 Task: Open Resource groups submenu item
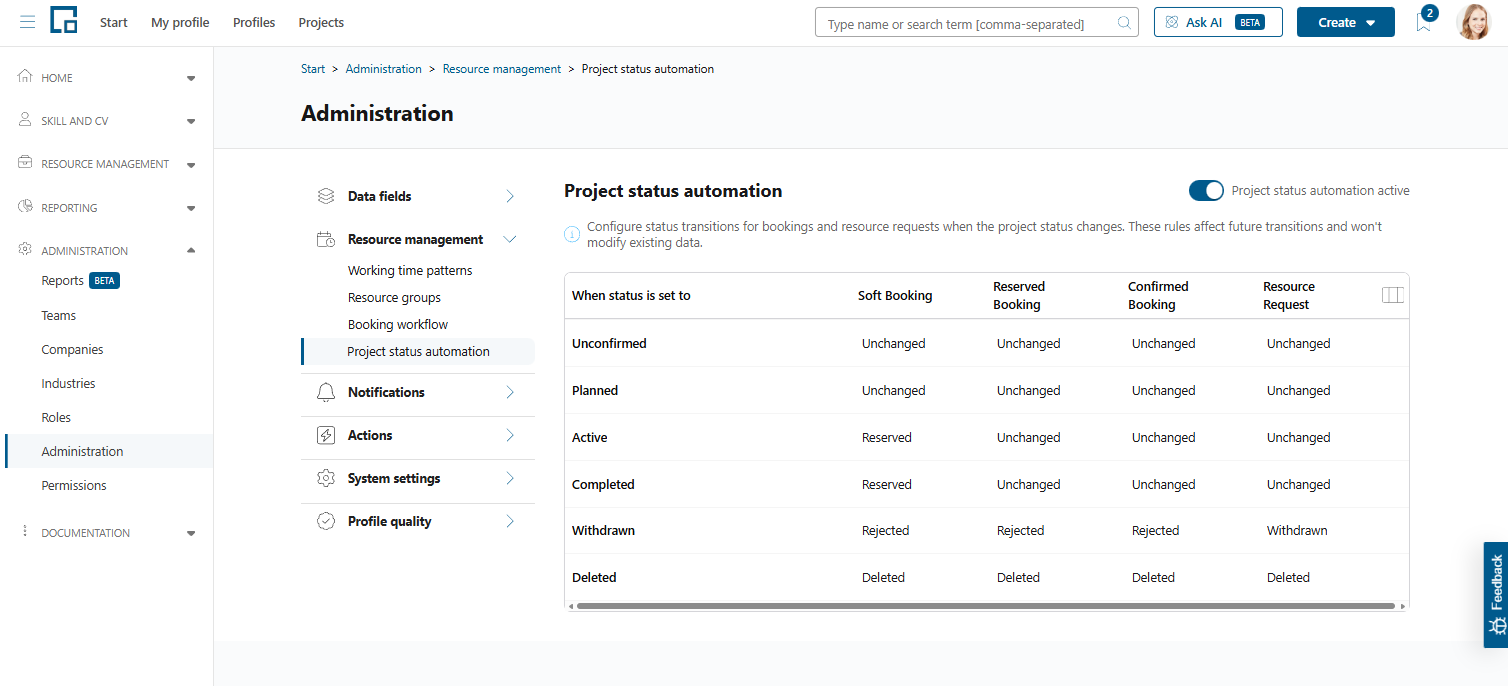[x=394, y=297]
